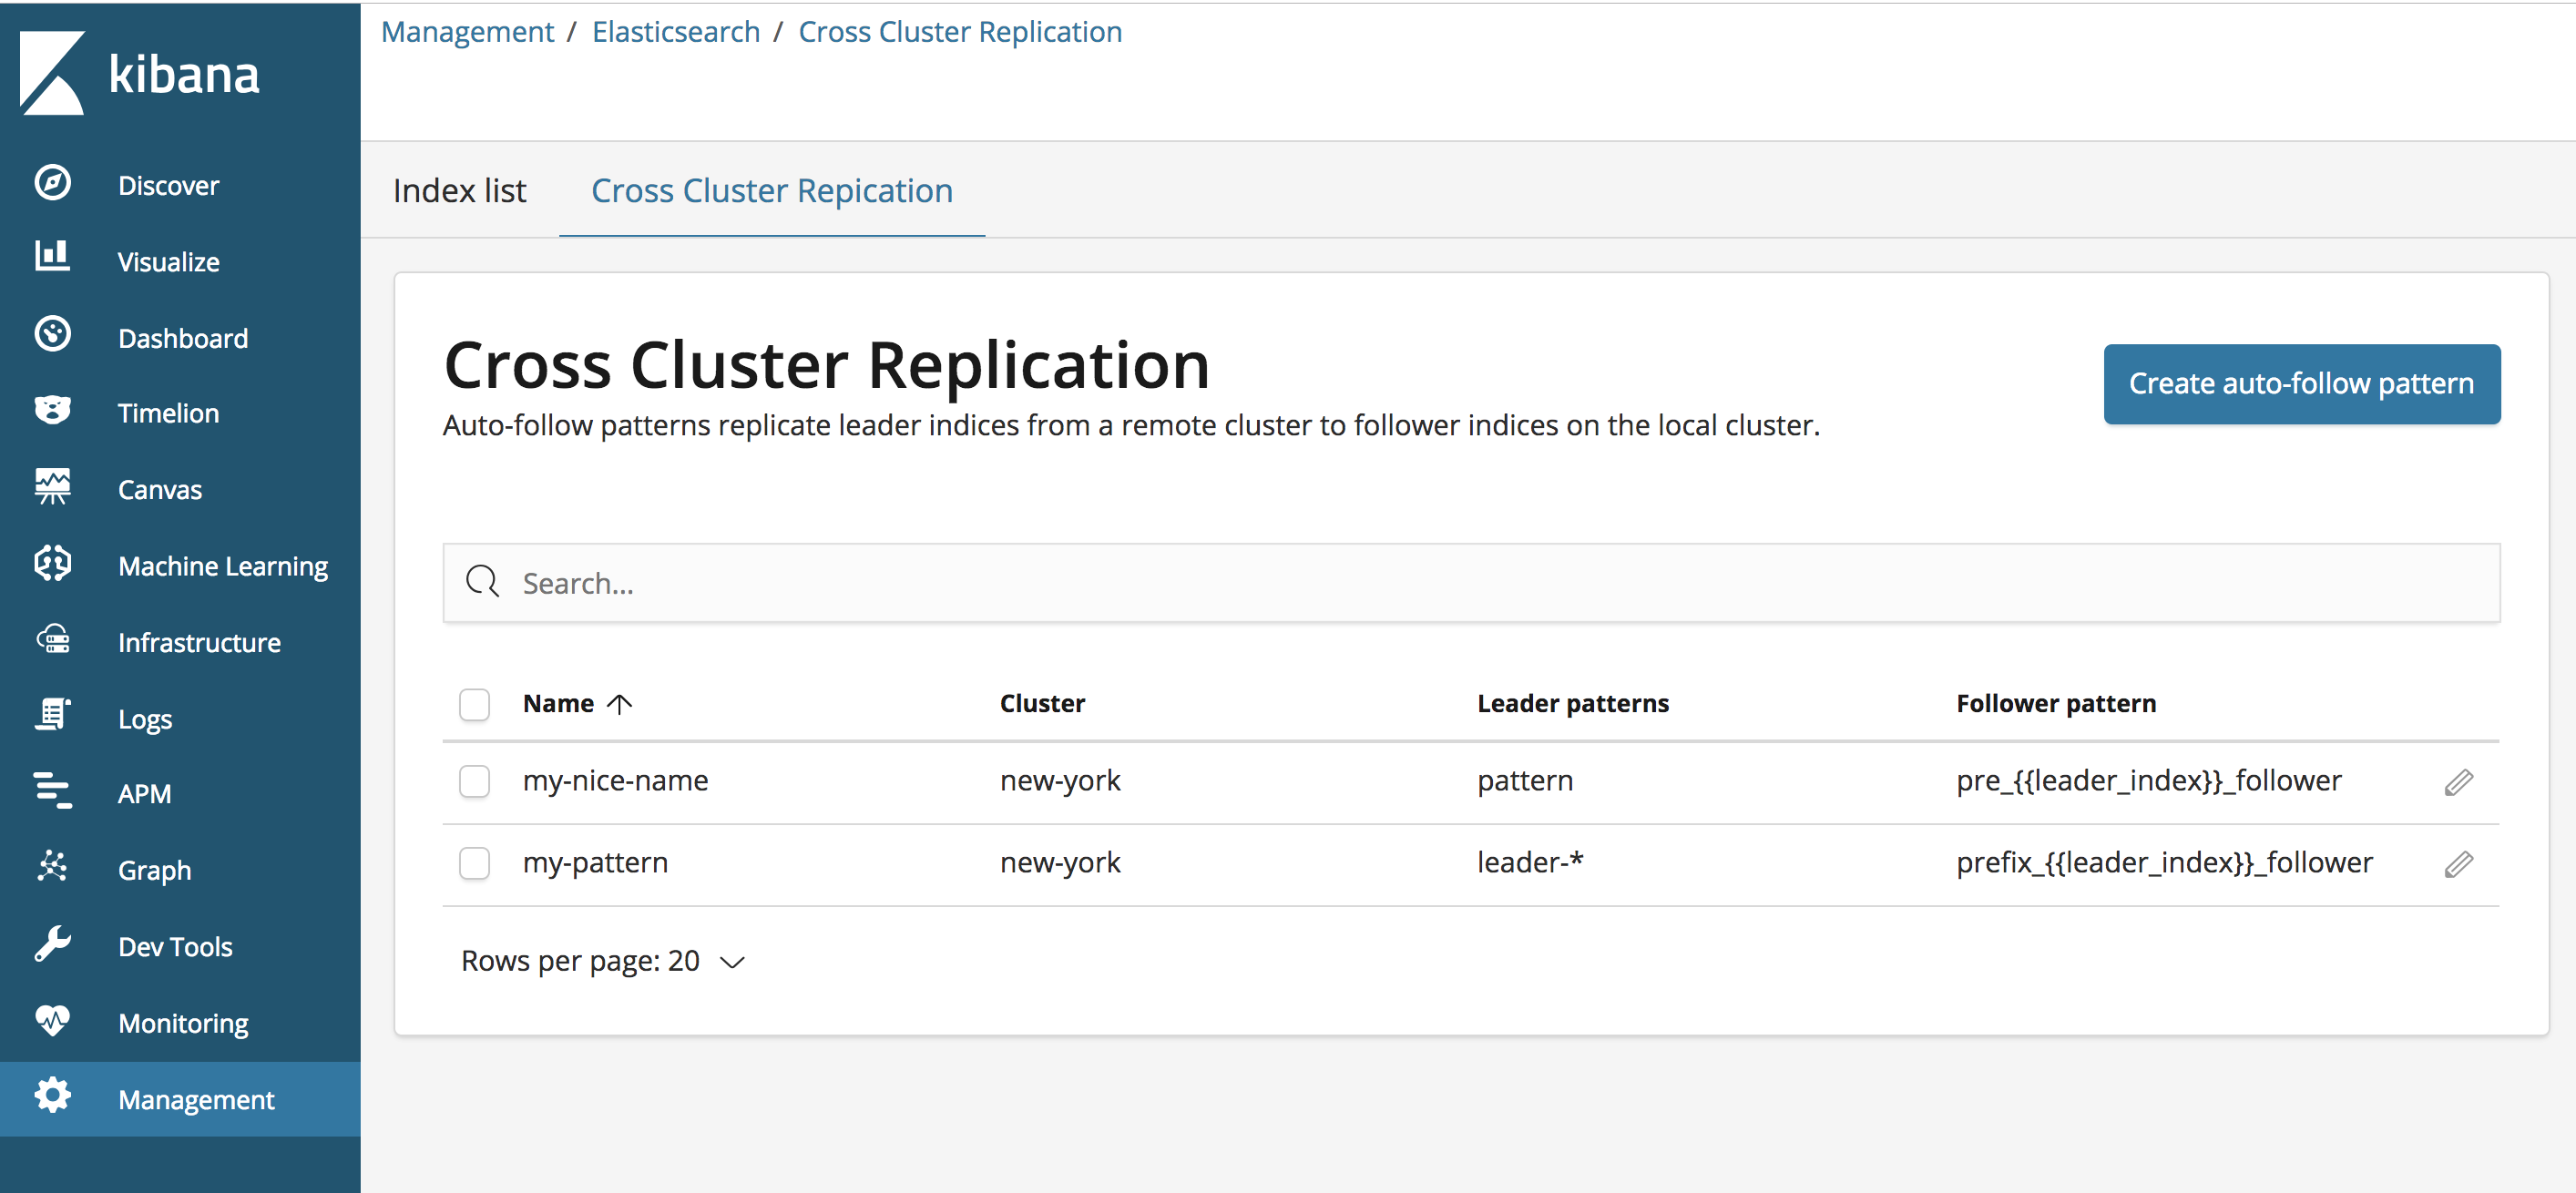Click the Canvas easel icon

click(52, 487)
